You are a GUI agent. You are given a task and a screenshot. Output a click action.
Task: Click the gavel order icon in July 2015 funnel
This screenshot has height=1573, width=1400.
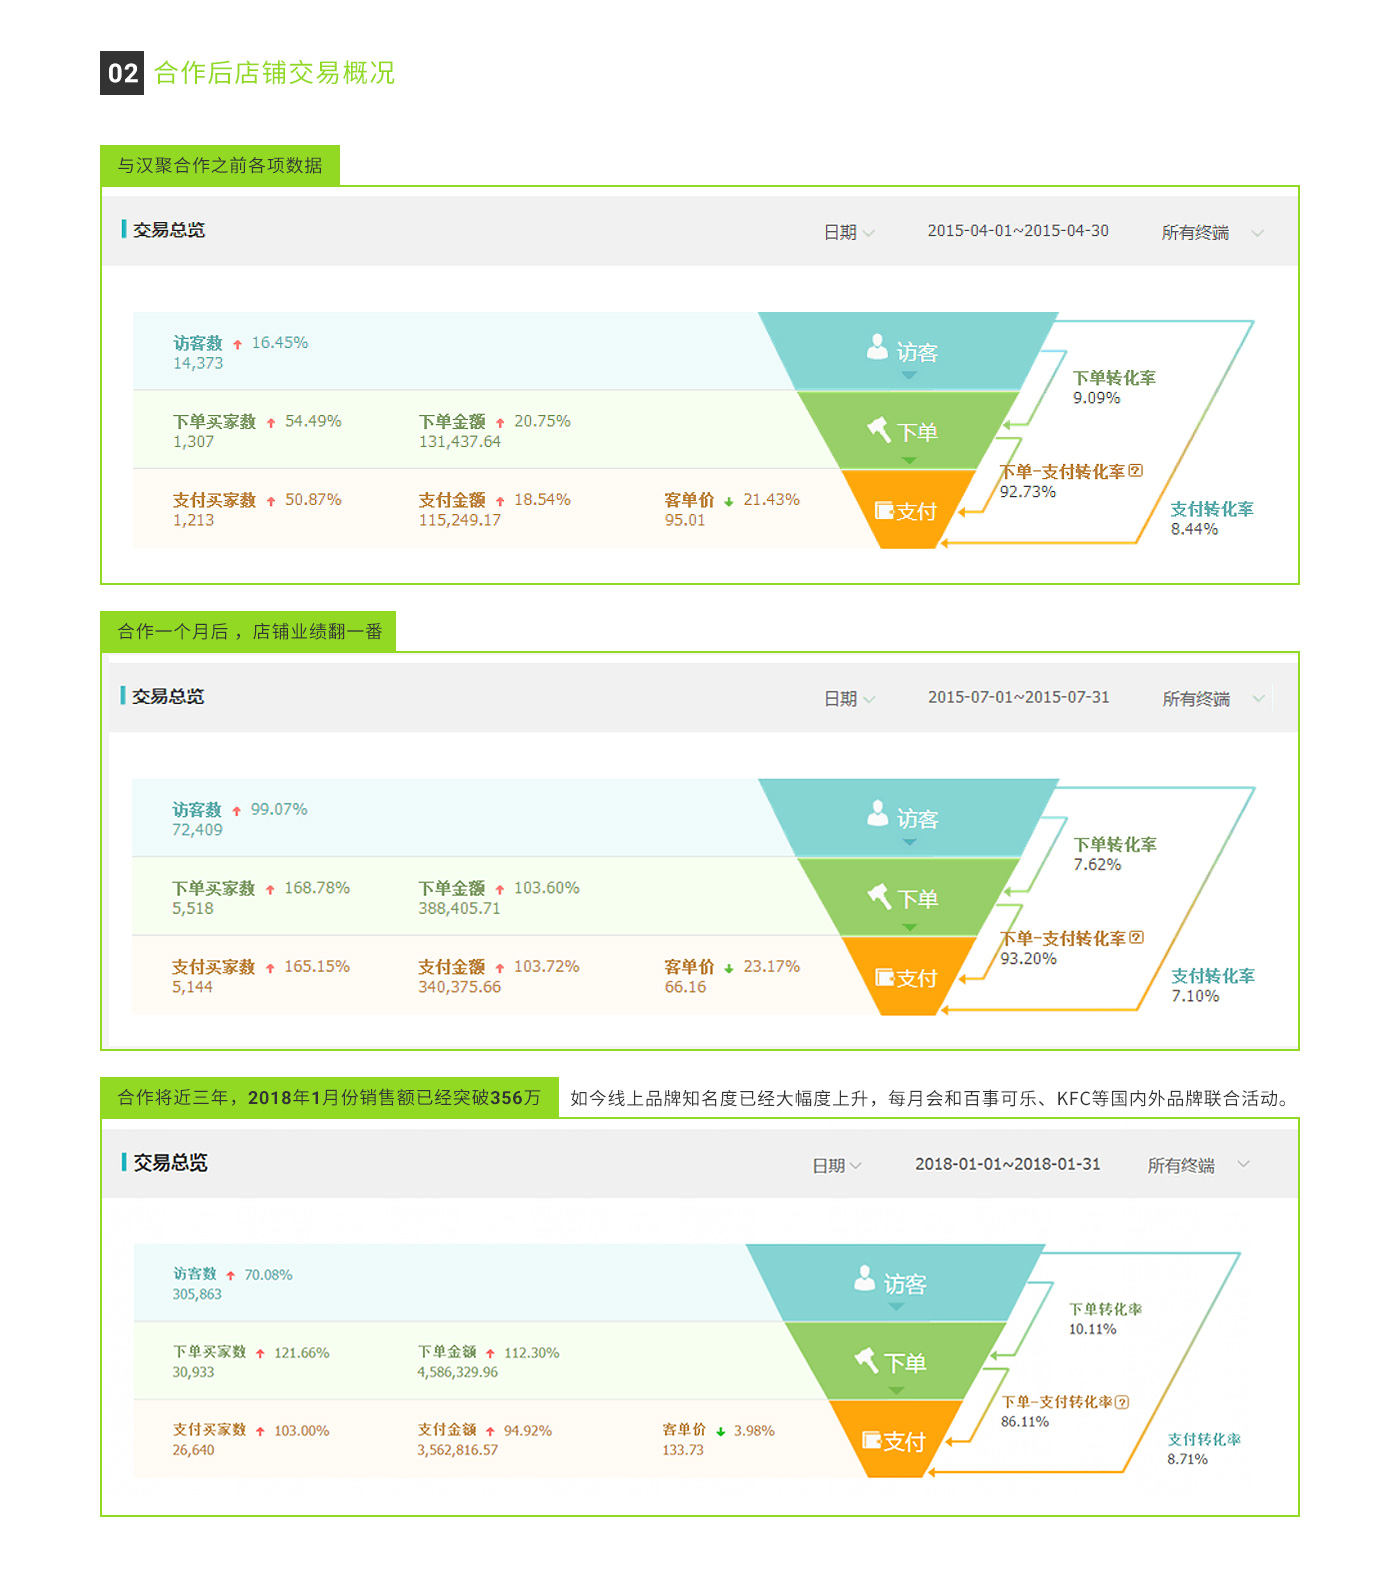point(879,896)
